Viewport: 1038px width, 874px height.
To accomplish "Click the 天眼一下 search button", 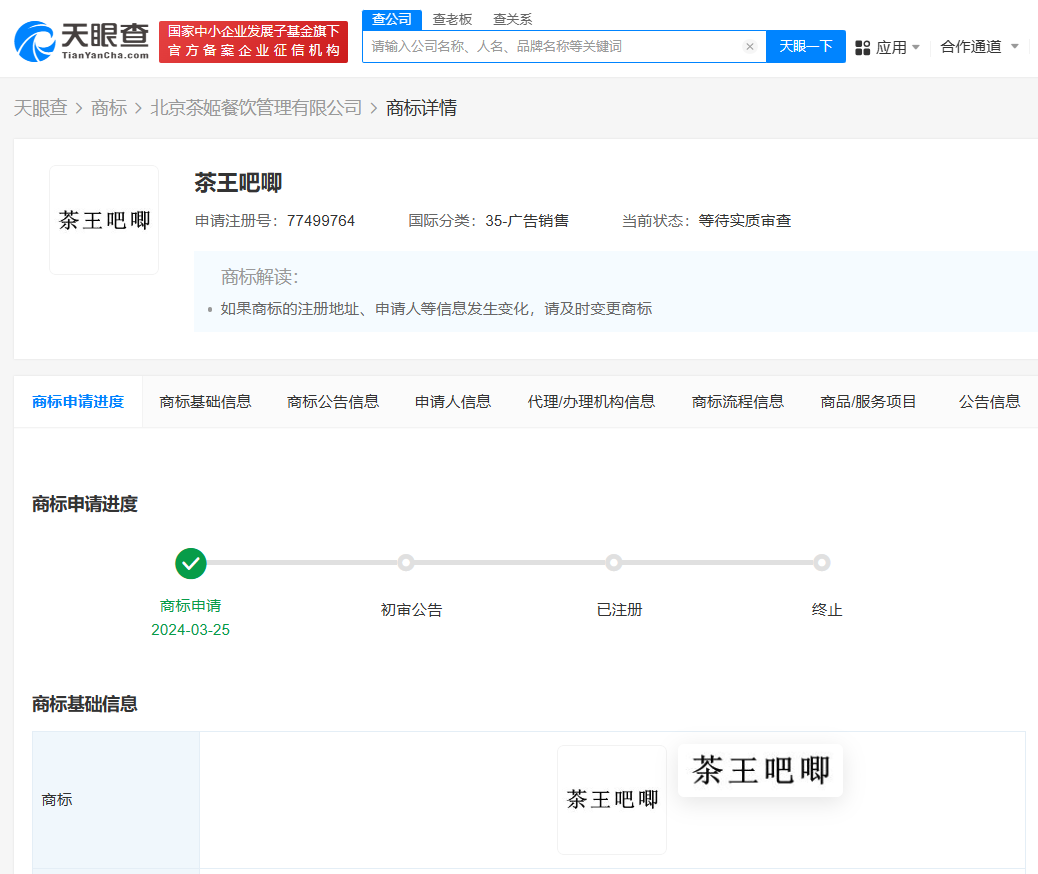I will [x=806, y=46].
